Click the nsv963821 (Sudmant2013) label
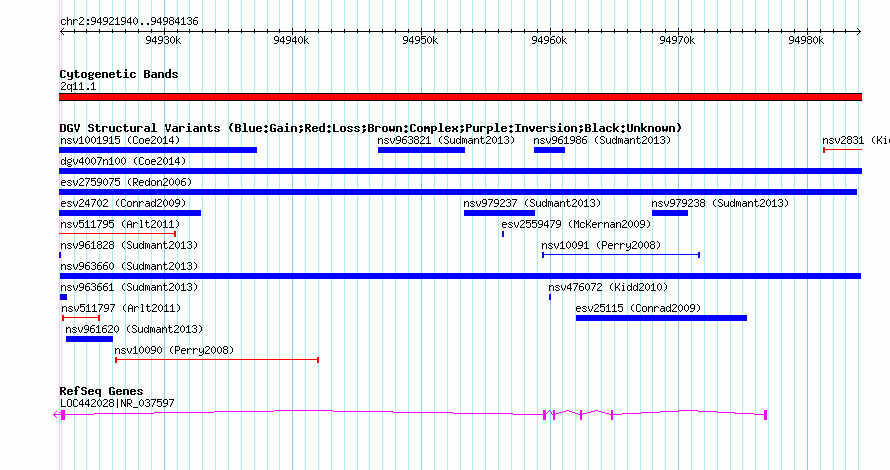The height and width of the screenshot is (470, 890). coord(446,140)
